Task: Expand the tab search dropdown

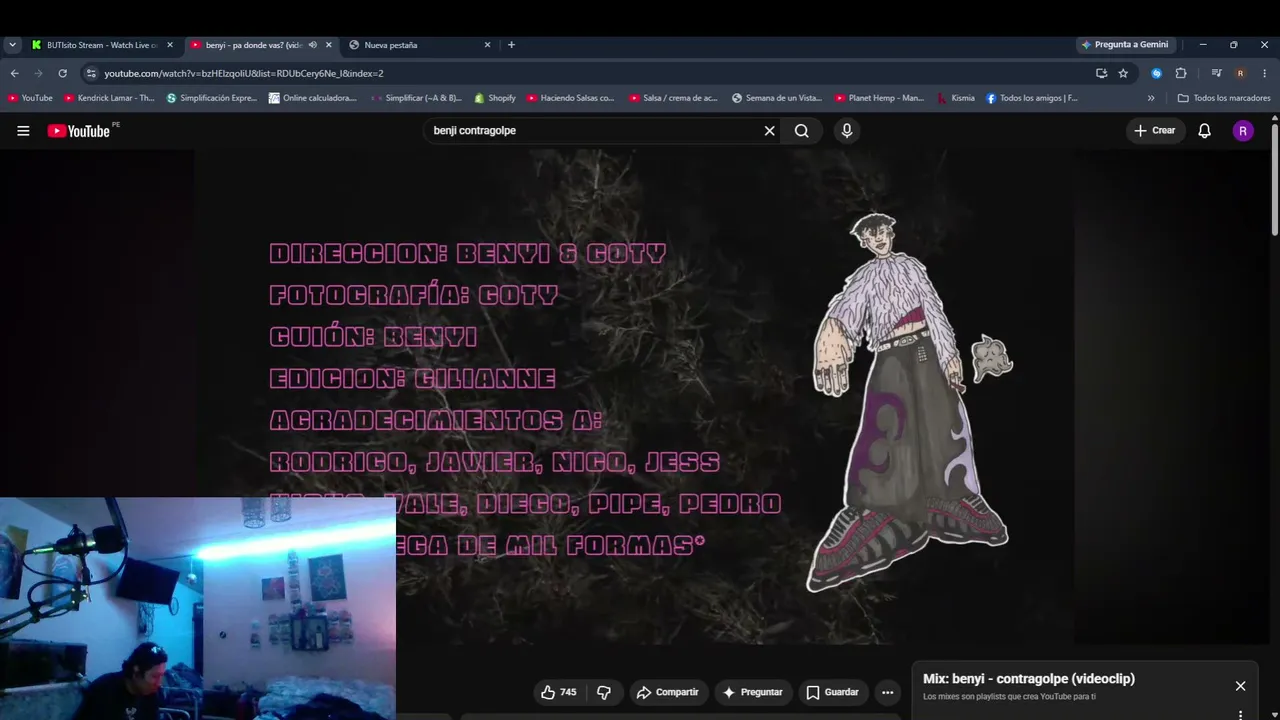Action: click(x=13, y=45)
